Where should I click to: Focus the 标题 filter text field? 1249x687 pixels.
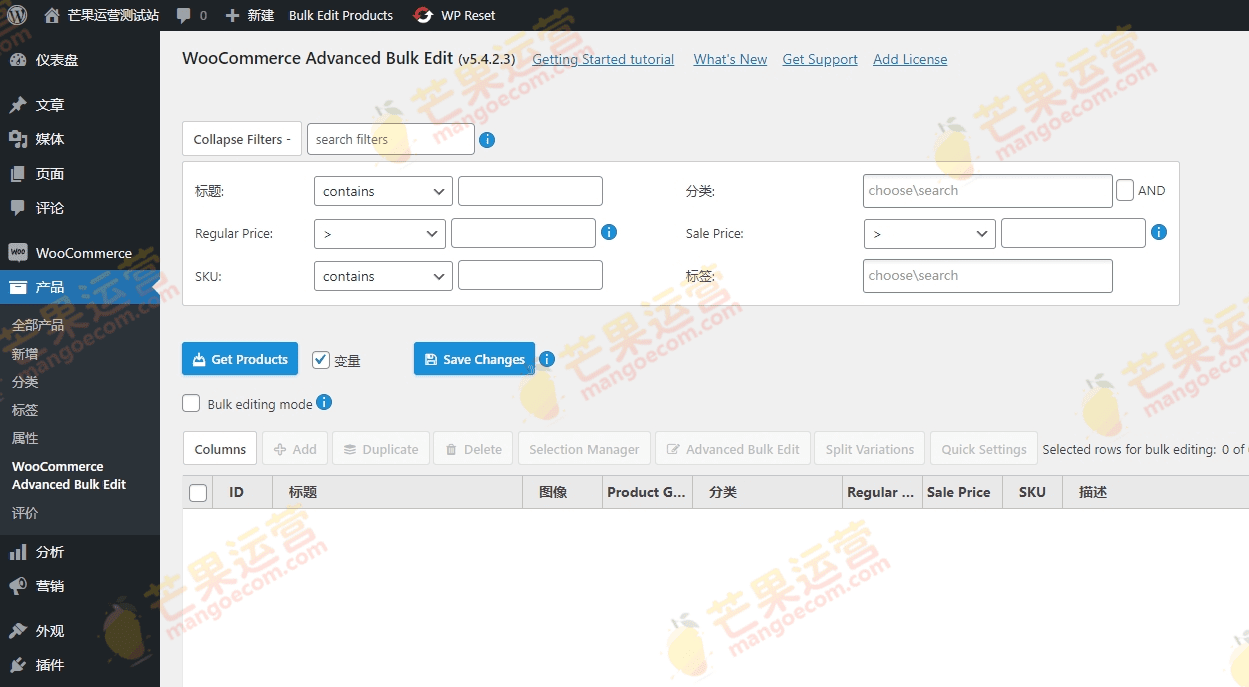point(530,191)
